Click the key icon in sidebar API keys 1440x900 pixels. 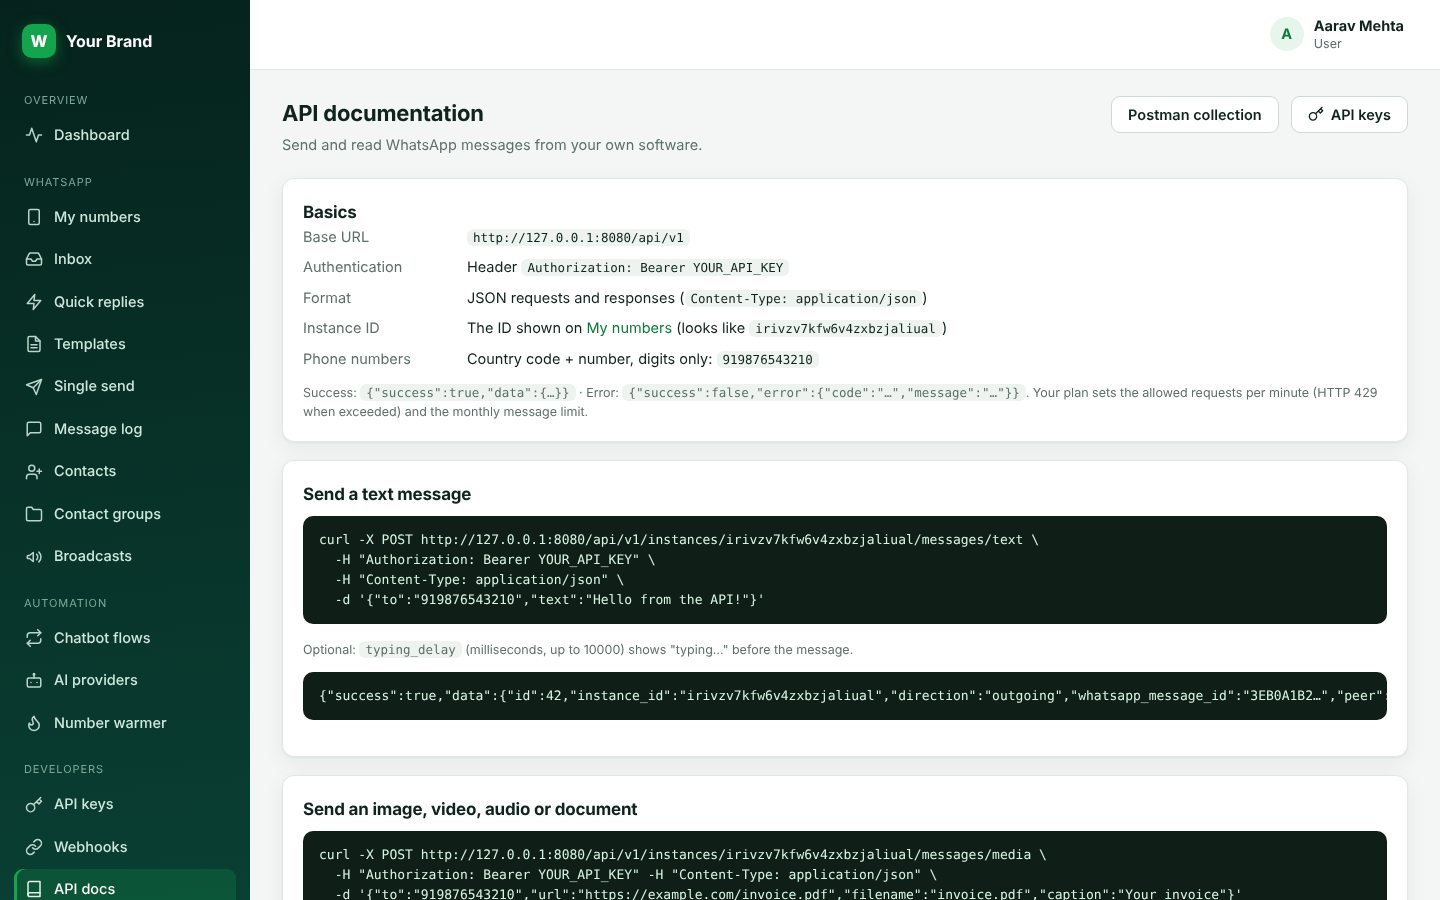(34, 804)
